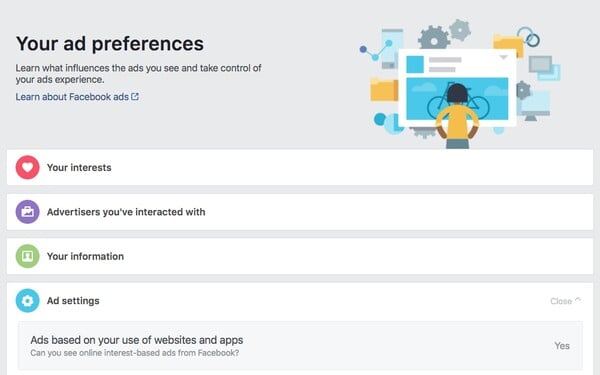600x375 pixels.
Task: Open Ads based on your use of websites and apps
Action: coord(300,346)
